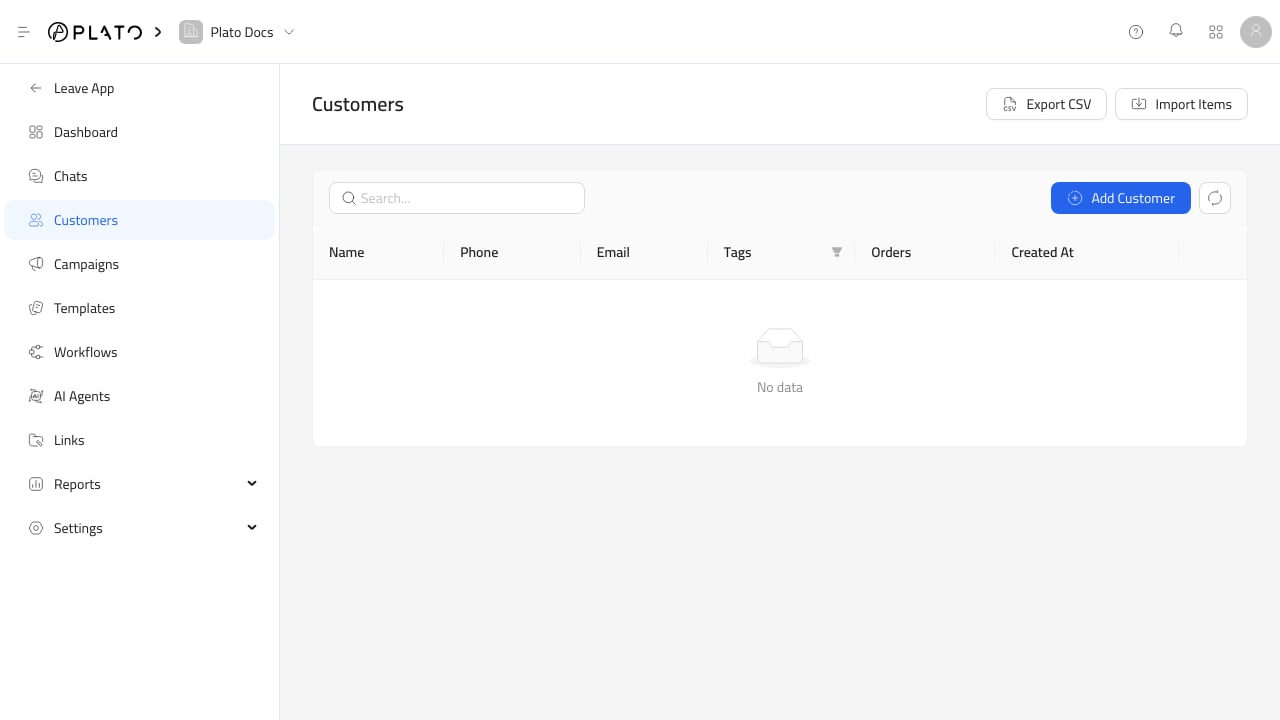Click the Links icon in the sidebar
This screenshot has width=1280, height=720.
coord(36,440)
